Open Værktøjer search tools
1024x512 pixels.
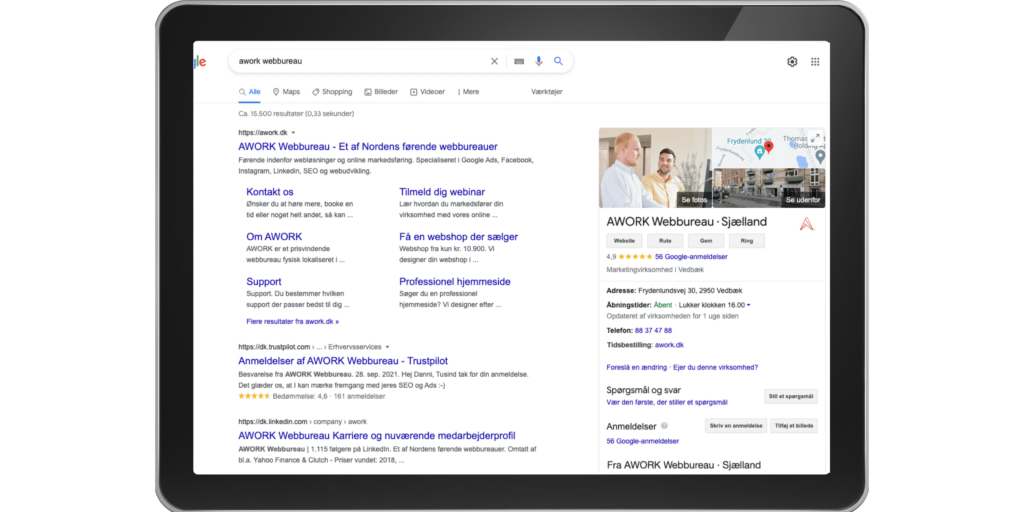pos(547,92)
